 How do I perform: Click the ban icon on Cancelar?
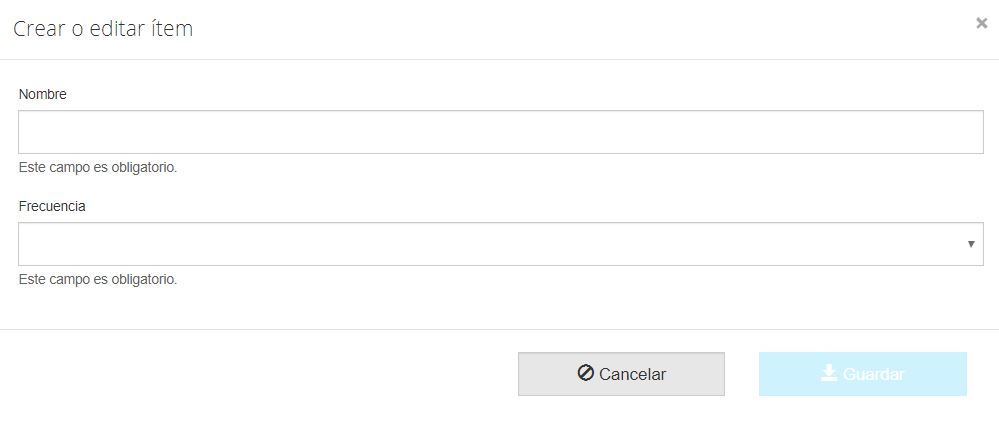point(586,373)
